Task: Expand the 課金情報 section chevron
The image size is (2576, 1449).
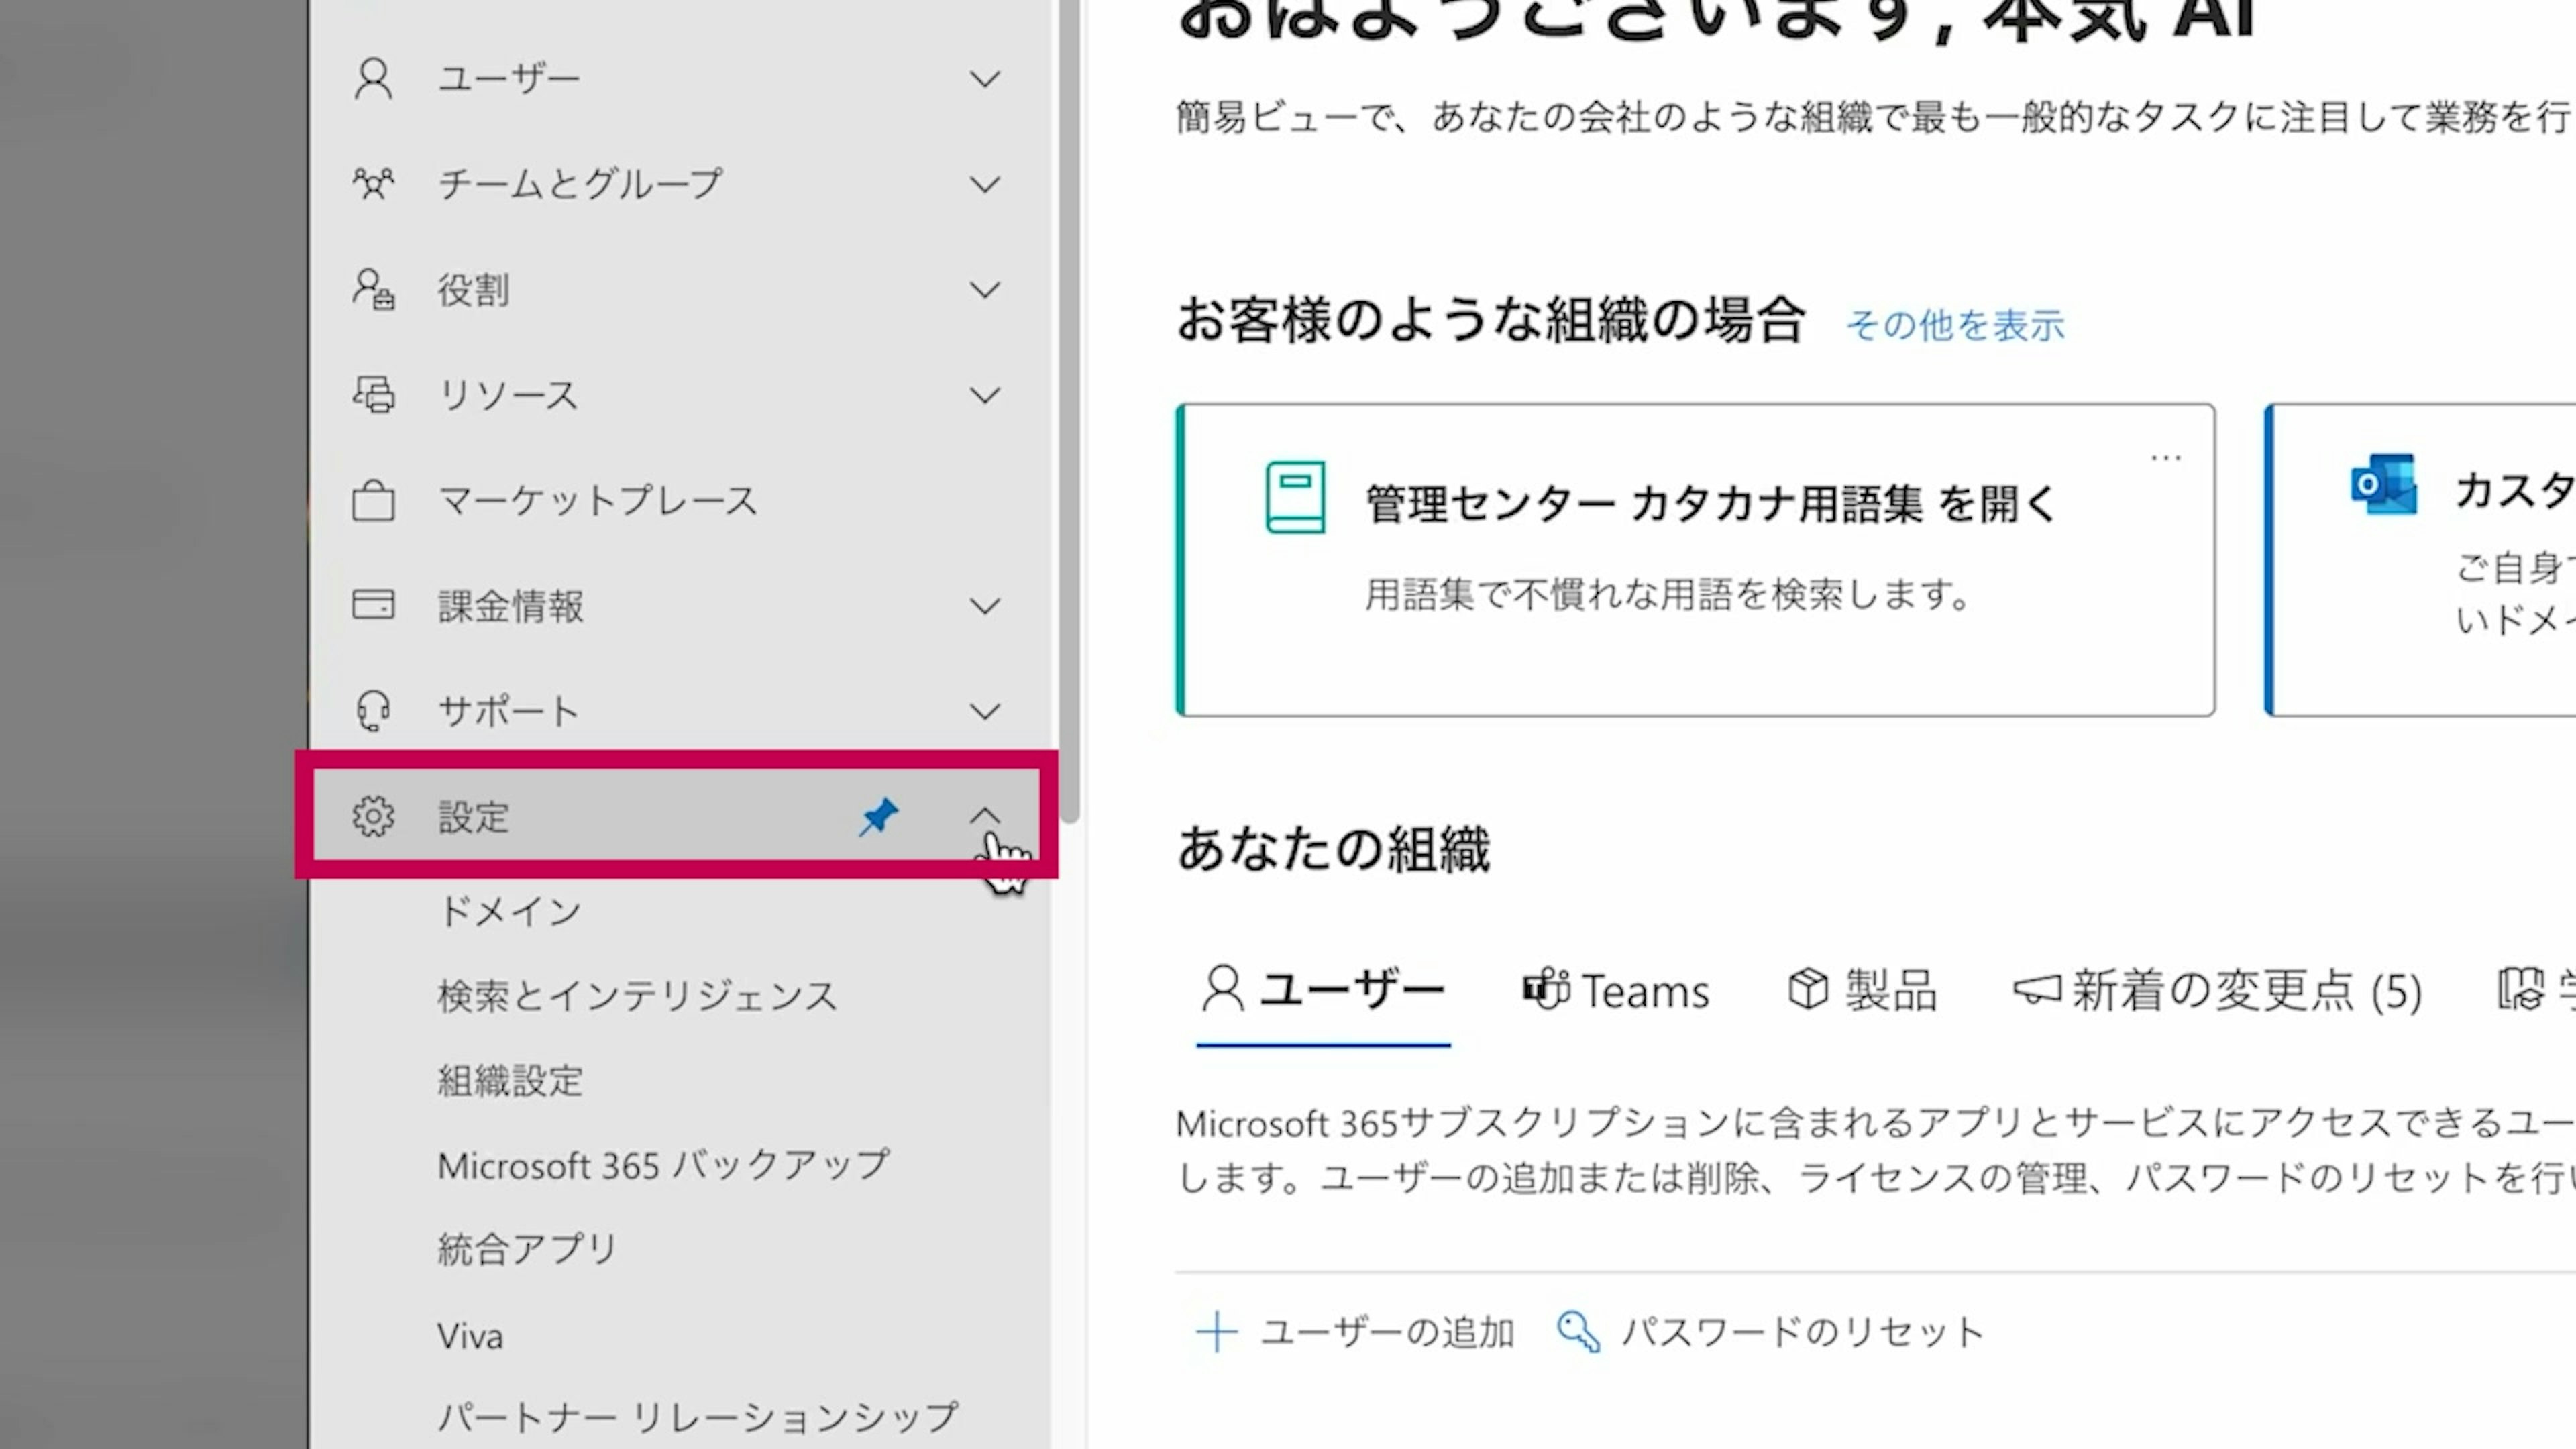Action: 984,606
